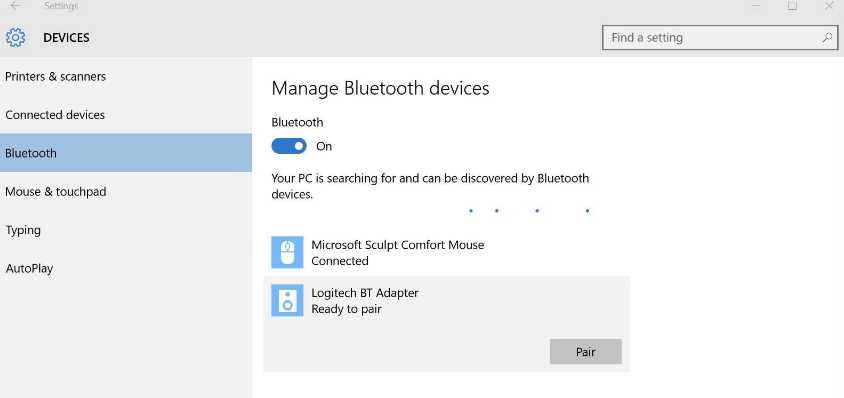The height and width of the screenshot is (398, 844).
Task: Go back with the arrow icon
Action: click(16, 5)
